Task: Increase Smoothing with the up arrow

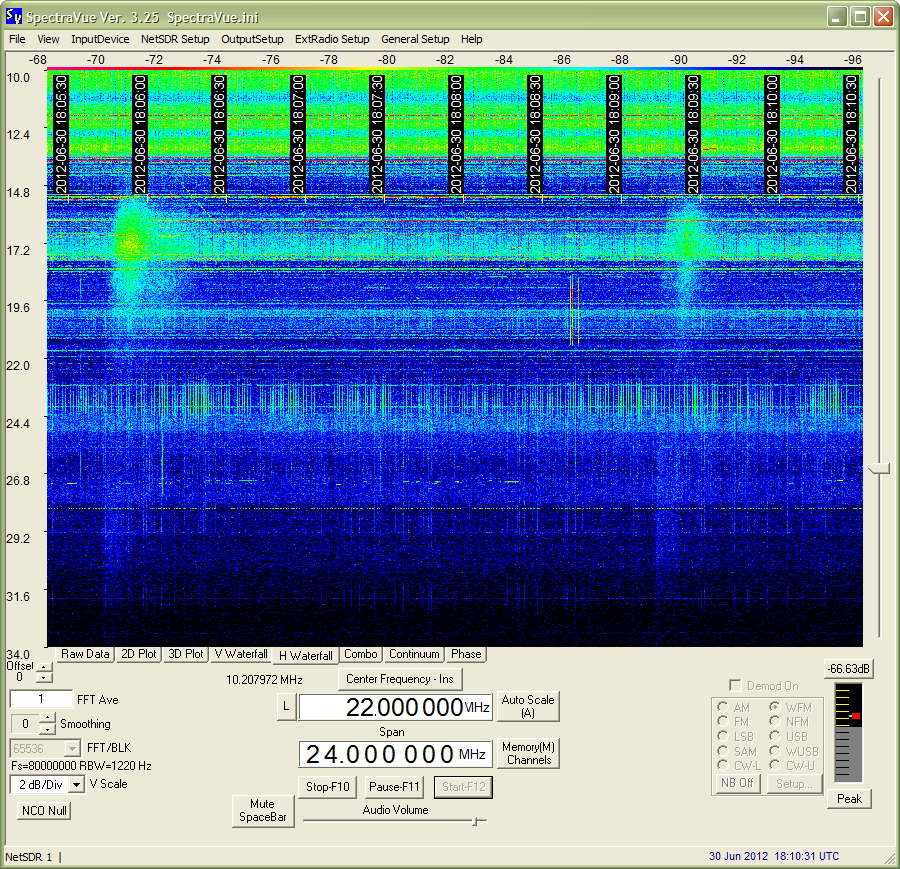Action: (x=48, y=718)
